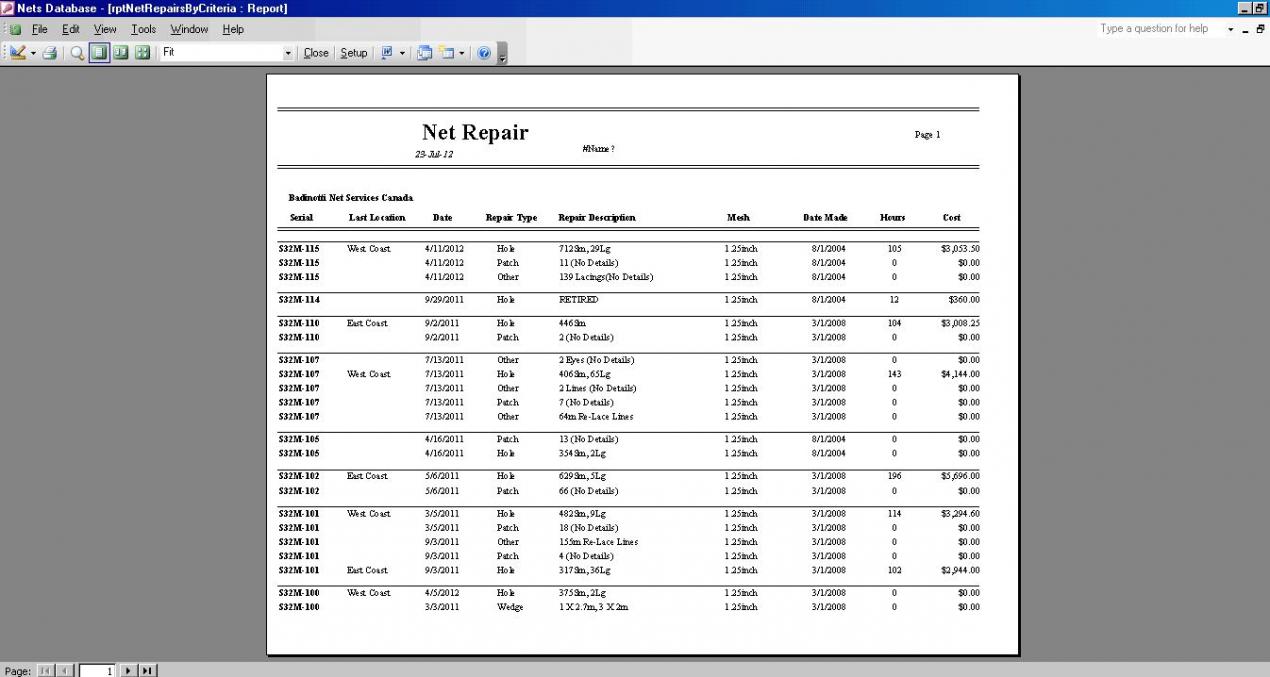Screen dimensions: 1270x677
Task: Click the report control icon beside File menu
Action: pos(15,29)
